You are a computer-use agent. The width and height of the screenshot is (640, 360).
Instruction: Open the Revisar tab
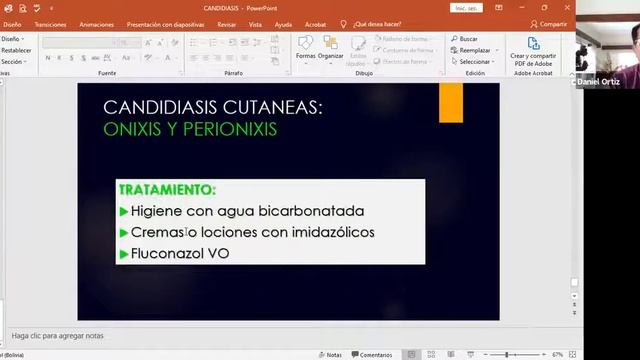point(227,24)
